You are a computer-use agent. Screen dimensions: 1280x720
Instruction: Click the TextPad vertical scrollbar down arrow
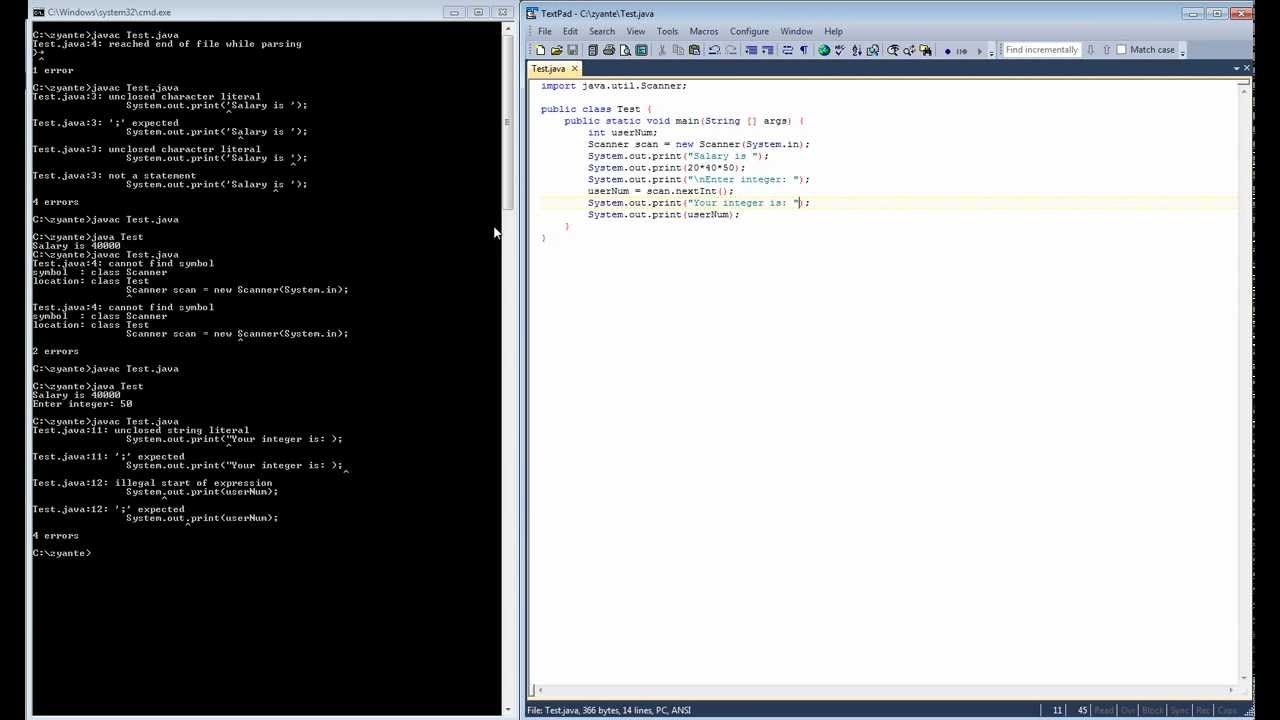click(1245, 677)
